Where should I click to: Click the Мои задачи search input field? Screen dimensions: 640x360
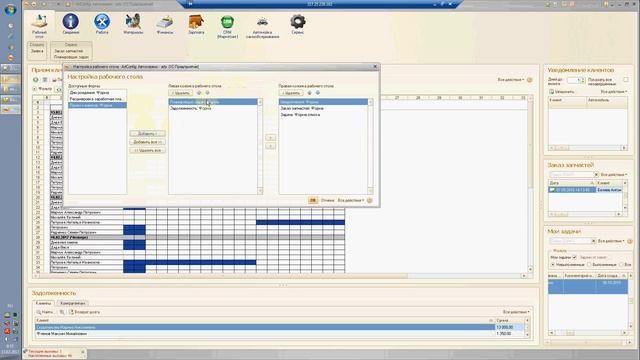coord(570,241)
